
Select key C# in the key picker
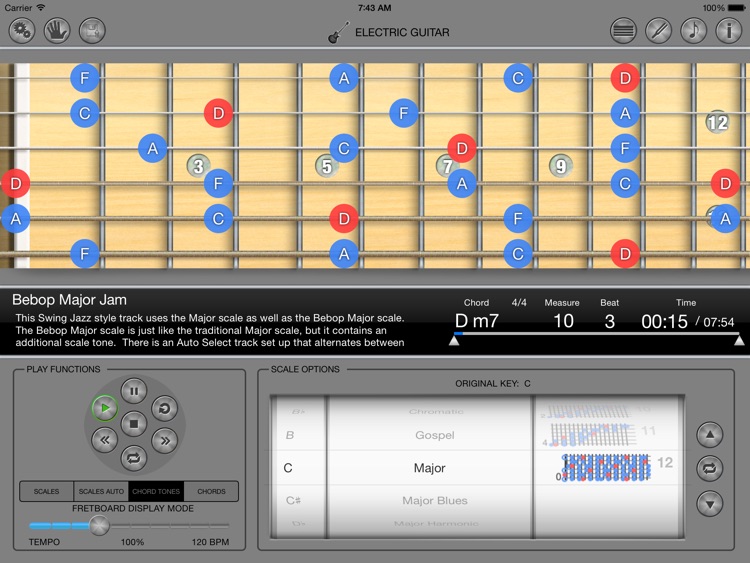(293, 500)
